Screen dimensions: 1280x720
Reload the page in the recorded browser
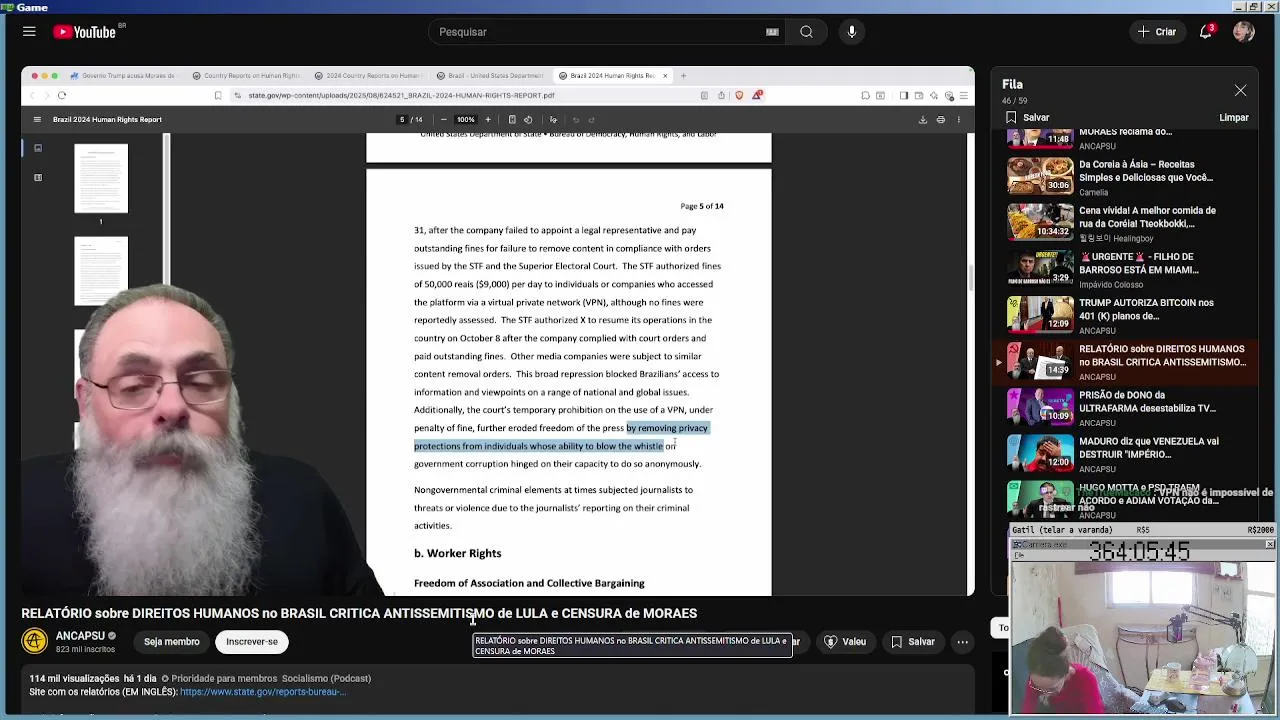62,95
